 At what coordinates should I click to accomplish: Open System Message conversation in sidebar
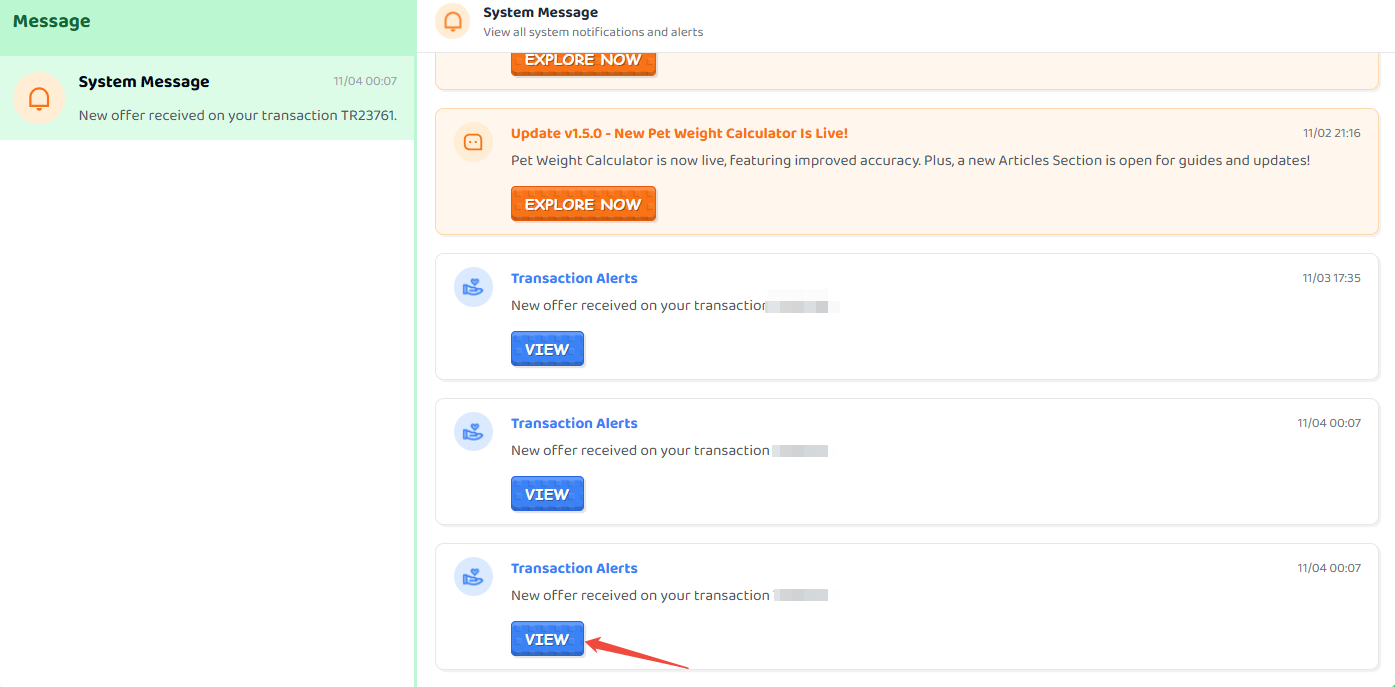[207, 98]
